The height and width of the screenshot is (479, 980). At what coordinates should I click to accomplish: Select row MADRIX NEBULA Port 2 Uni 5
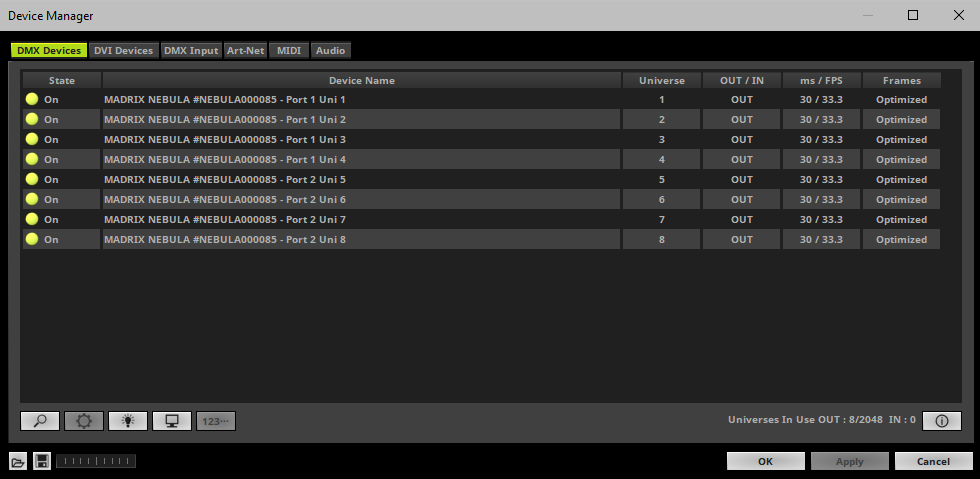pos(362,179)
